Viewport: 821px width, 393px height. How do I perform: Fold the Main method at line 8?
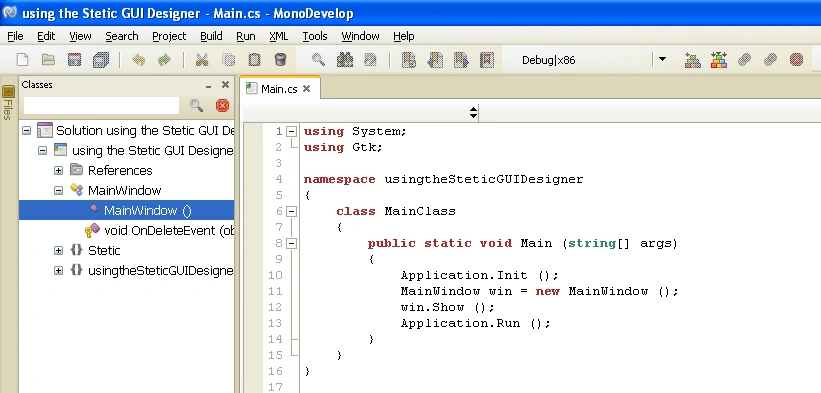click(292, 243)
